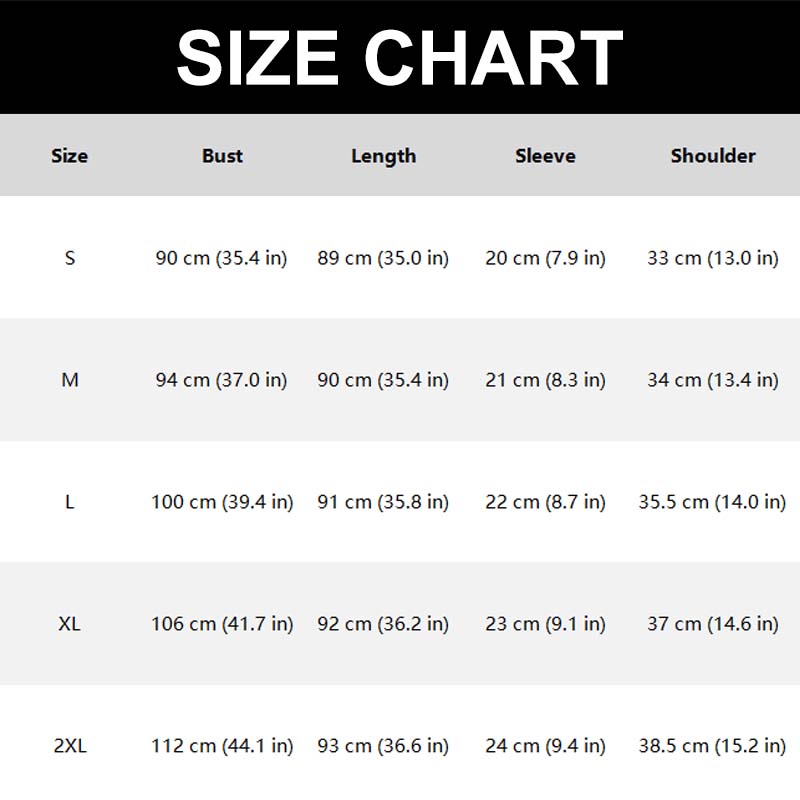Click the Bust column header
Viewport: 800px width, 800px height.
pyautogui.click(x=222, y=156)
